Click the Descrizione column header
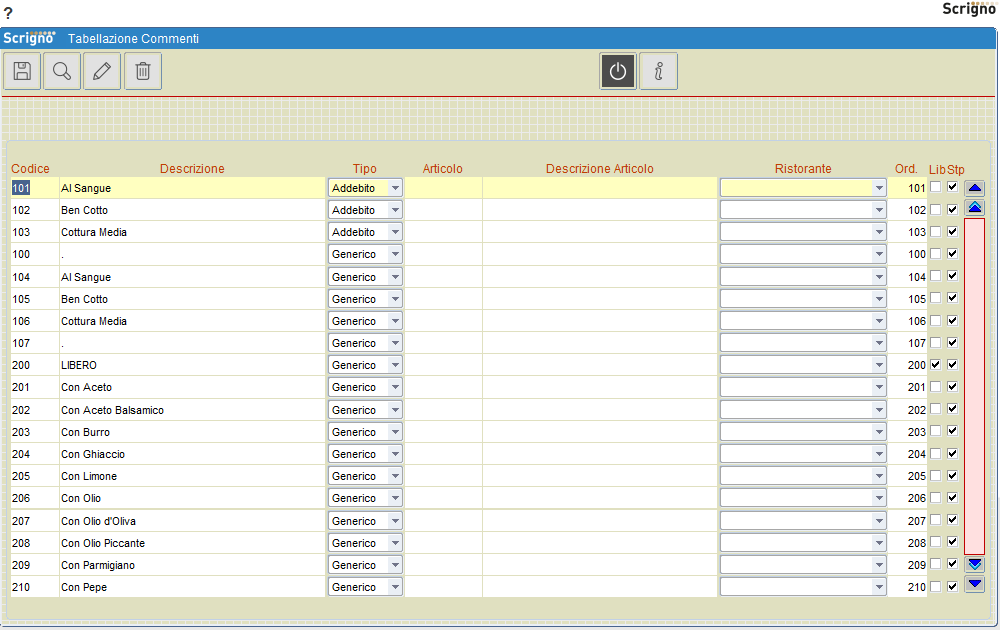The height and width of the screenshot is (630, 1000). coord(191,168)
